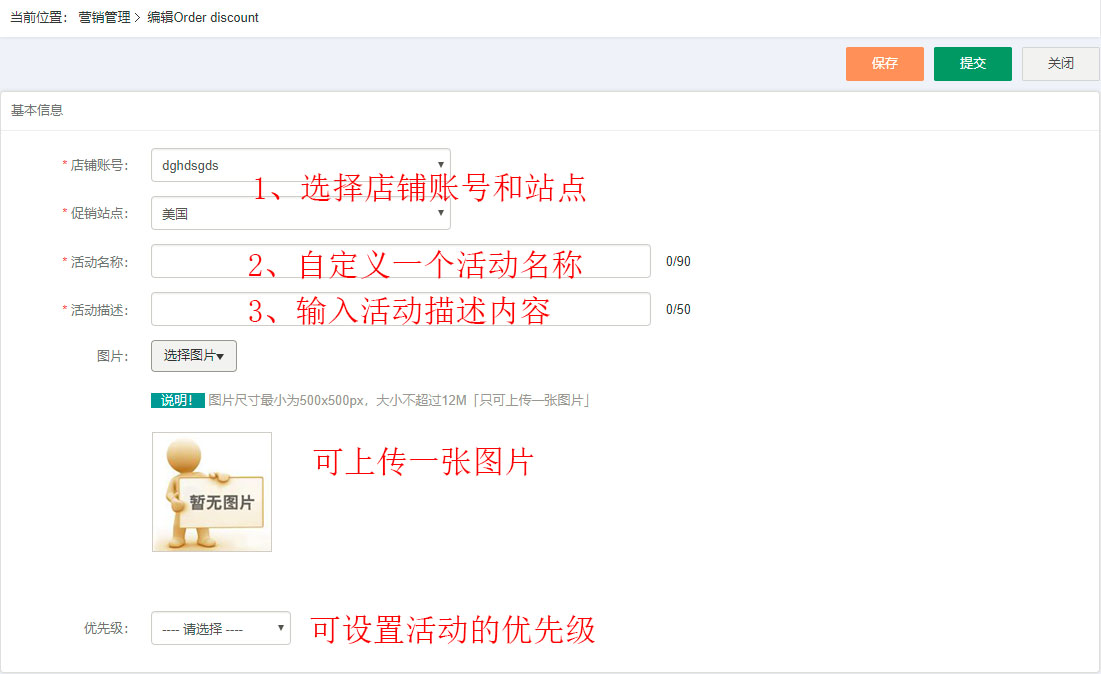Click the 优先级 field label
The image size is (1101, 674).
106,628
